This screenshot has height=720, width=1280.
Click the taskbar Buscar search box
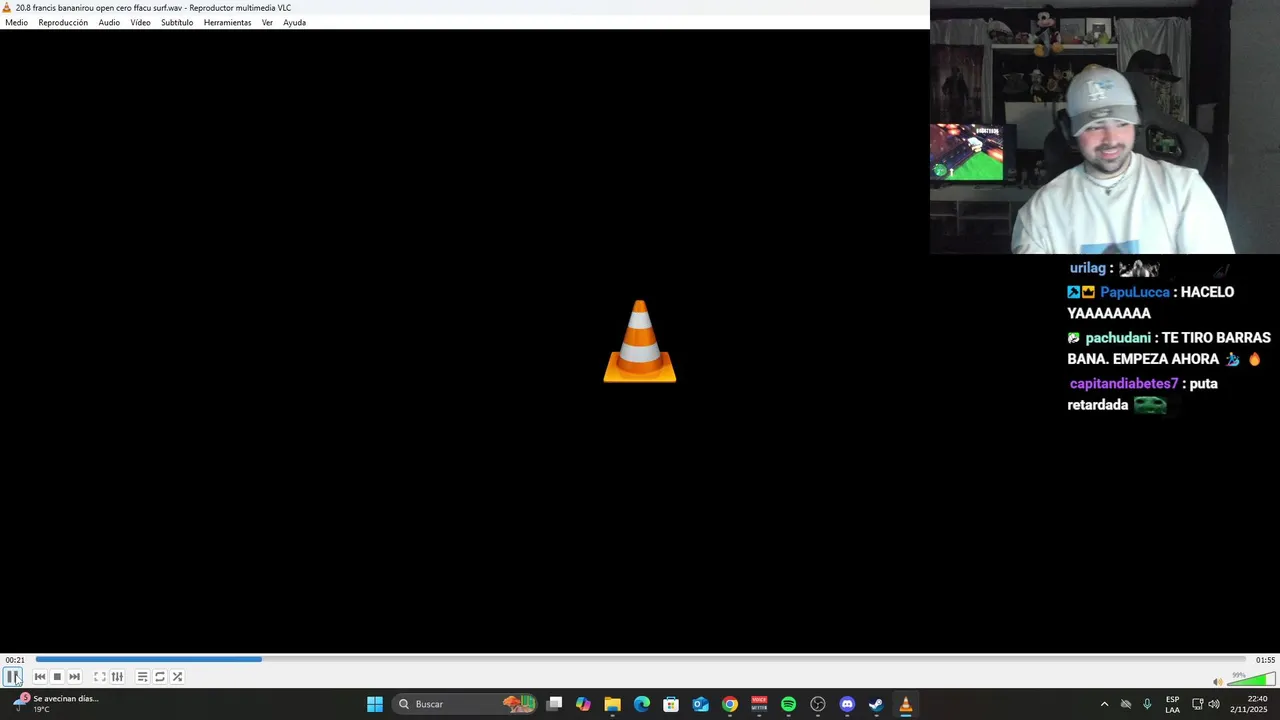click(465, 704)
